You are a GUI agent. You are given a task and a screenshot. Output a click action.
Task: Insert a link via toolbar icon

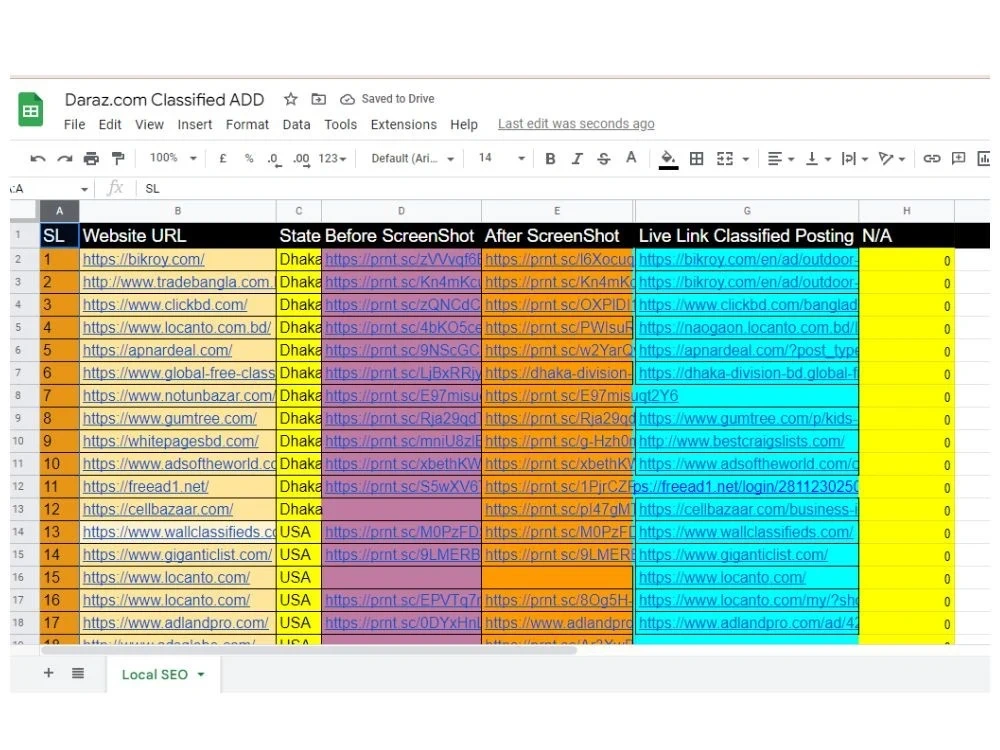coord(931,159)
